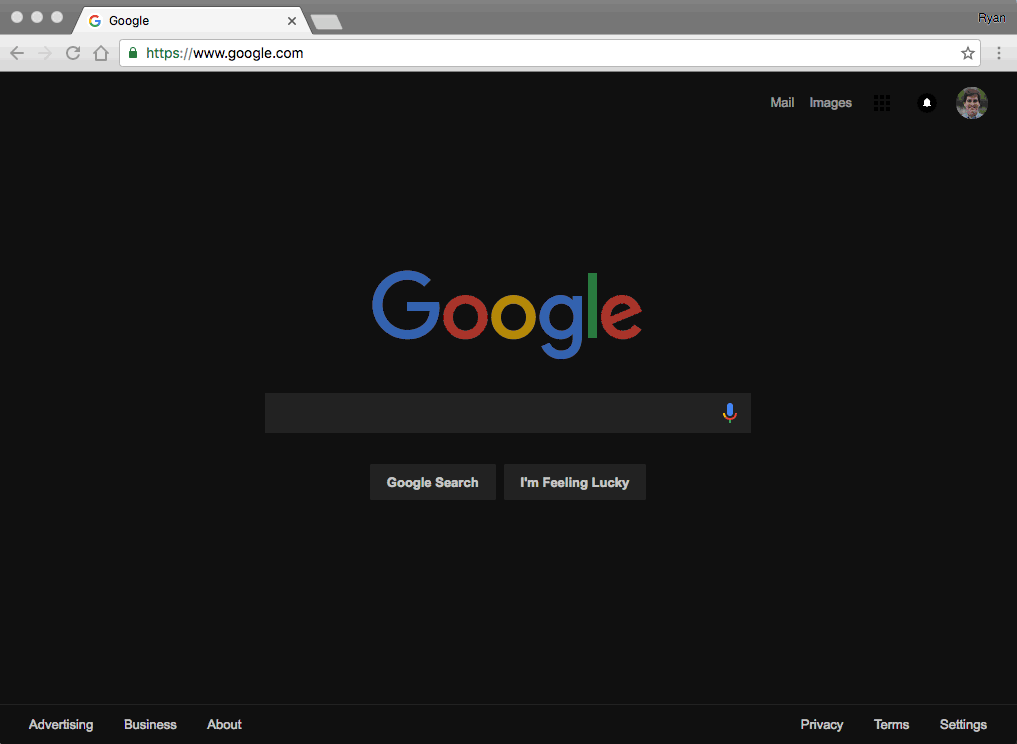Screen dimensions: 1017x744
Task: Open the Mail link
Action: click(x=782, y=102)
